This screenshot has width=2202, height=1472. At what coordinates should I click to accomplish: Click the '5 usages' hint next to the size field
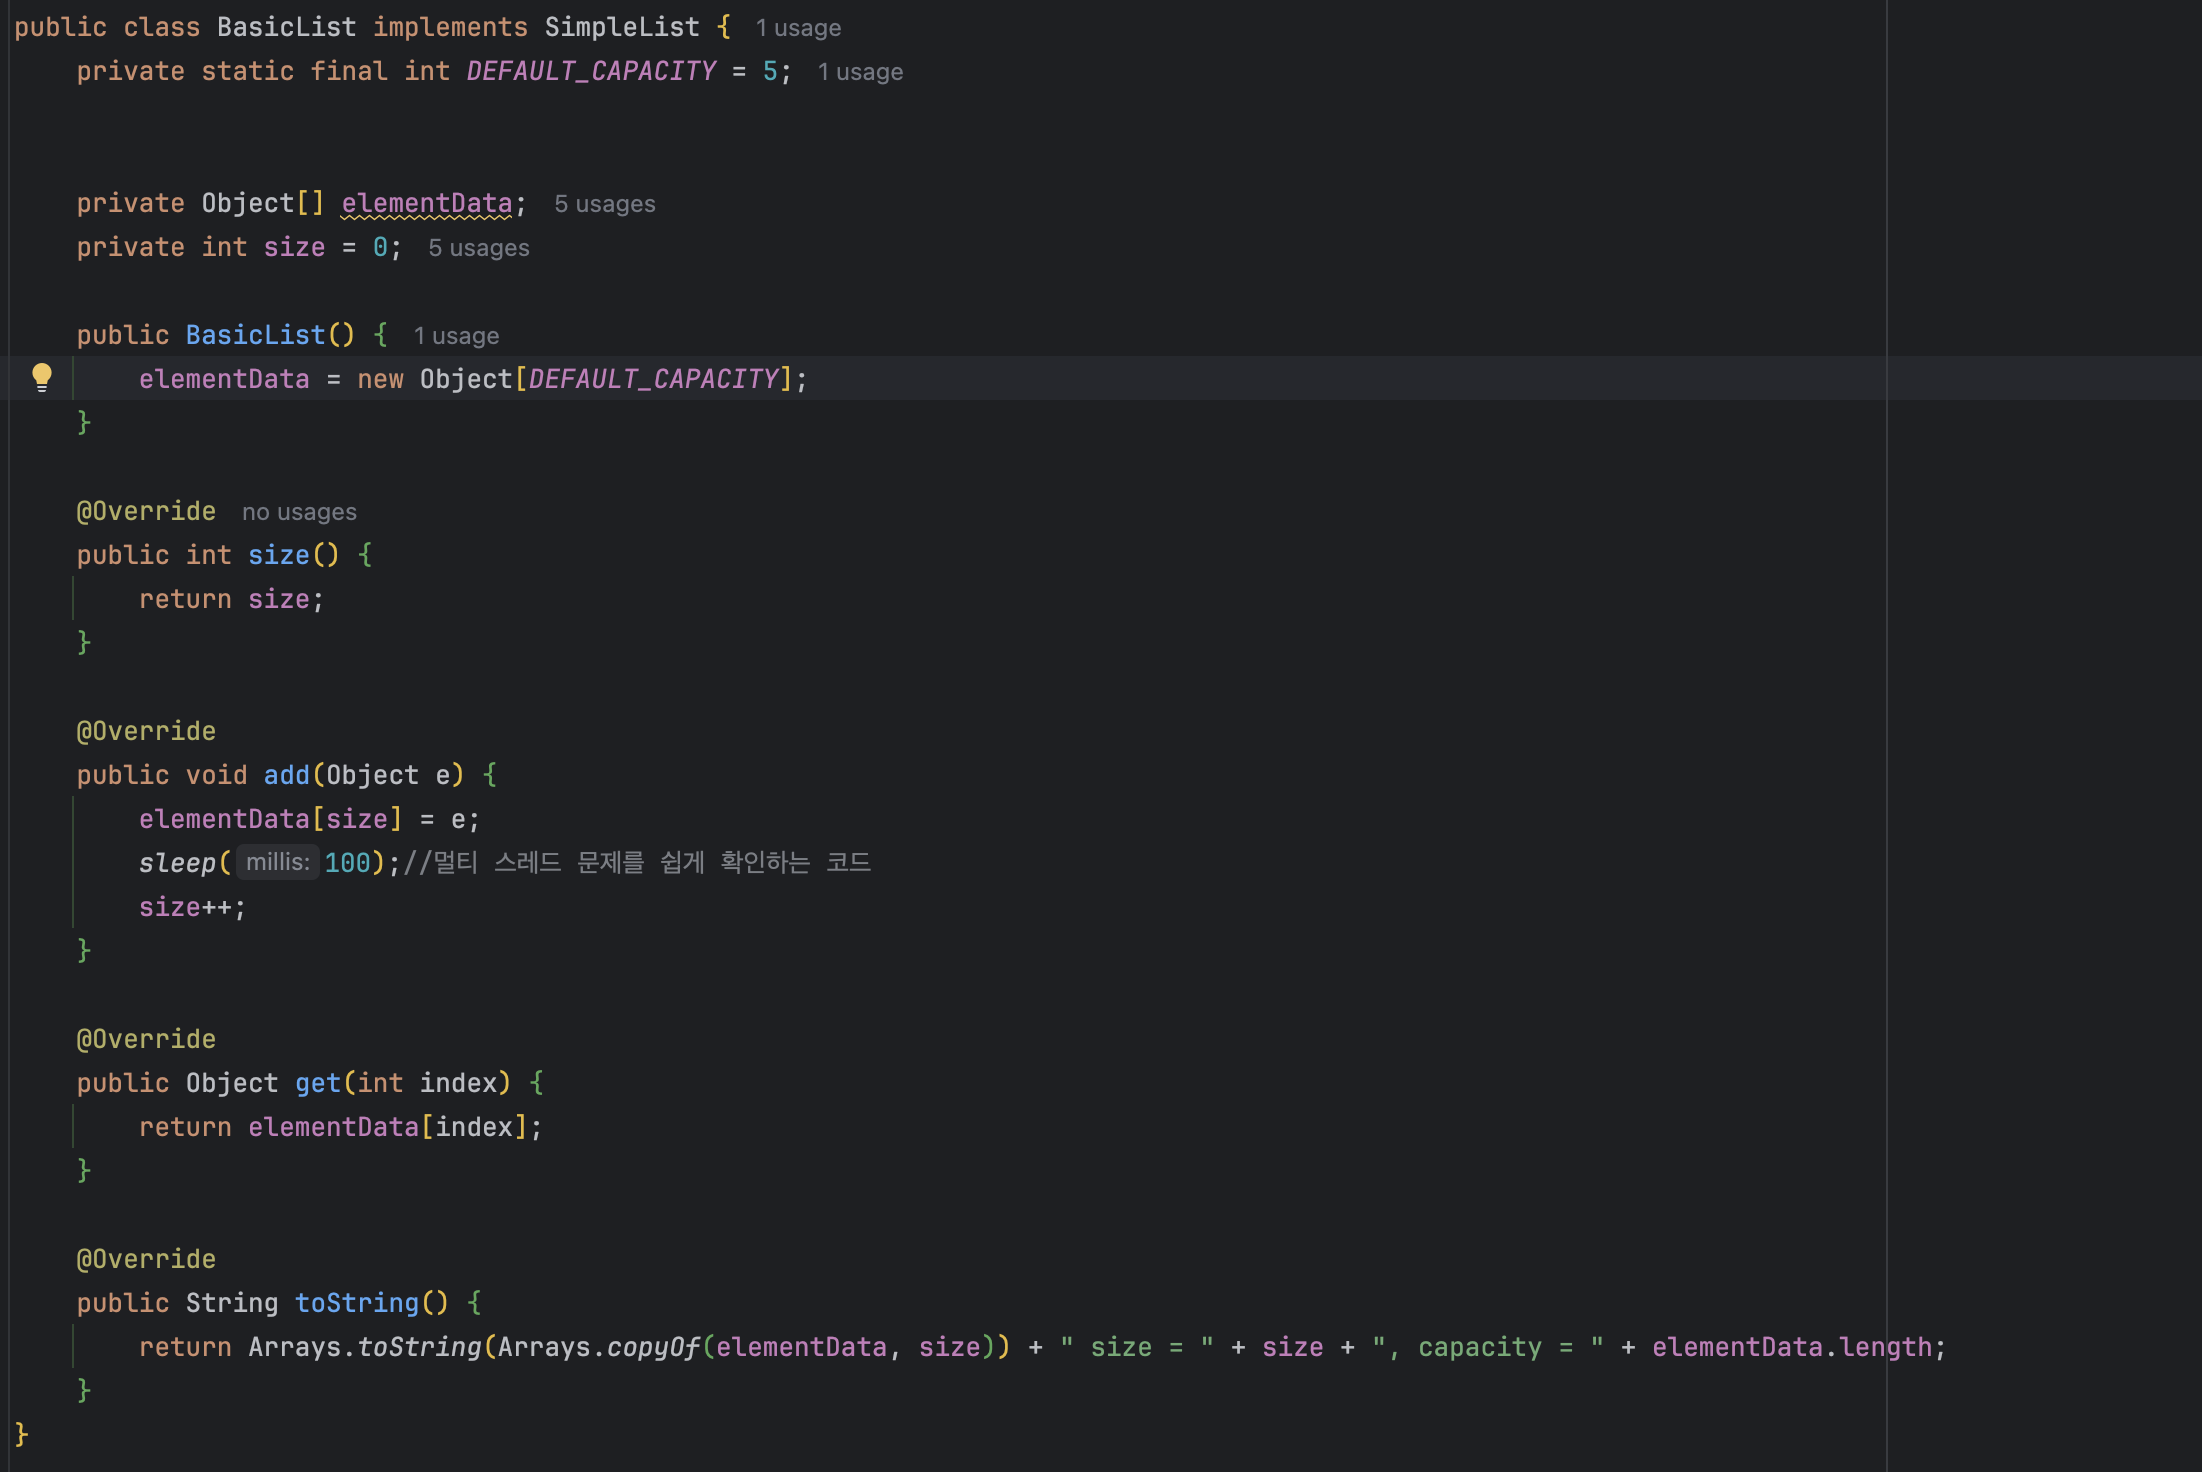point(478,248)
